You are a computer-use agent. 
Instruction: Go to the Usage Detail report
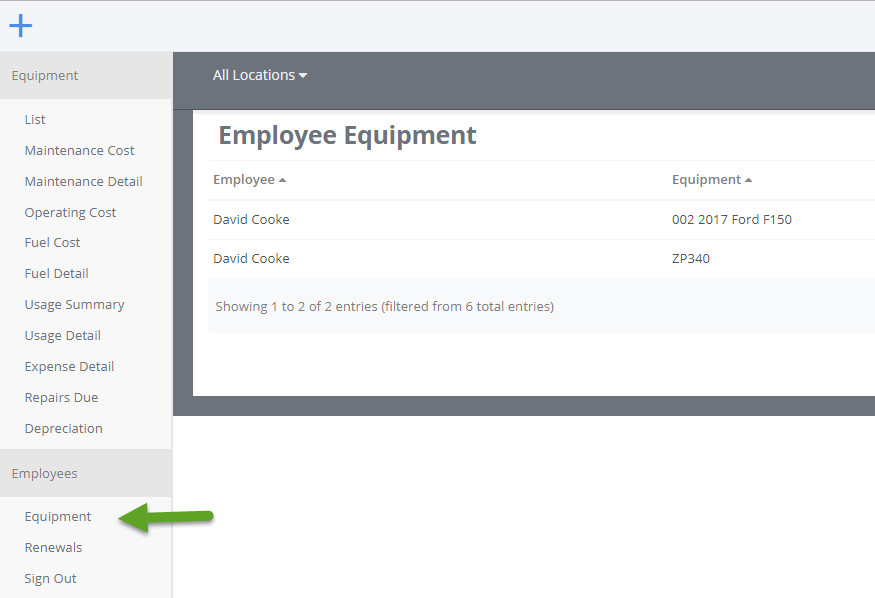62,336
